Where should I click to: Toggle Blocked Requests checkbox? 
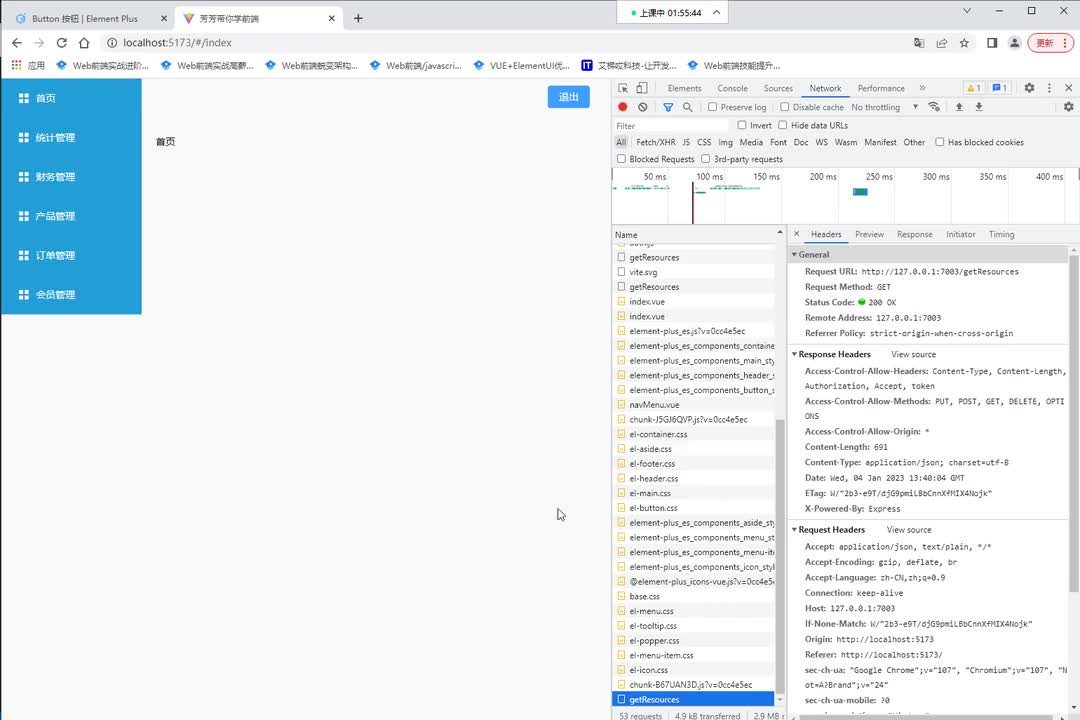coord(621,159)
